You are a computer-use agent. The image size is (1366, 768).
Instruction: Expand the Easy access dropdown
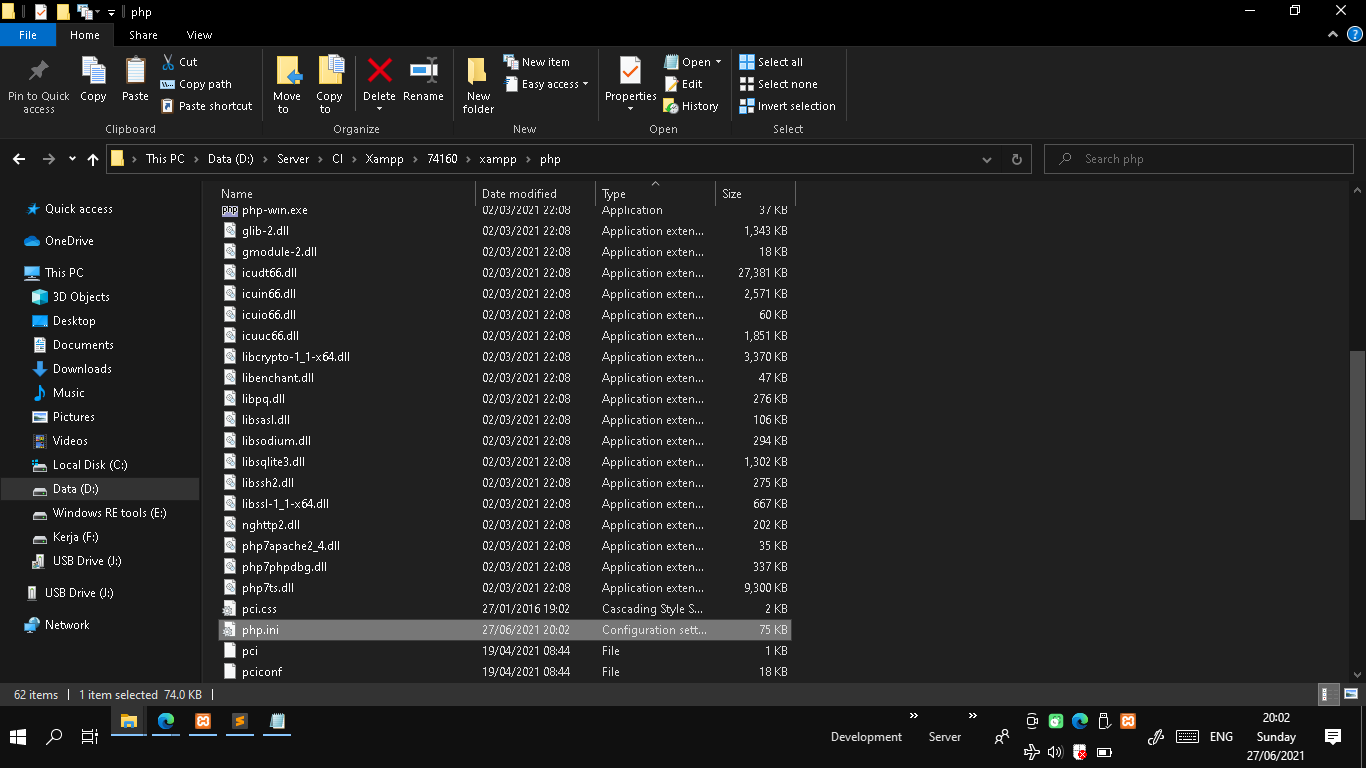547,84
